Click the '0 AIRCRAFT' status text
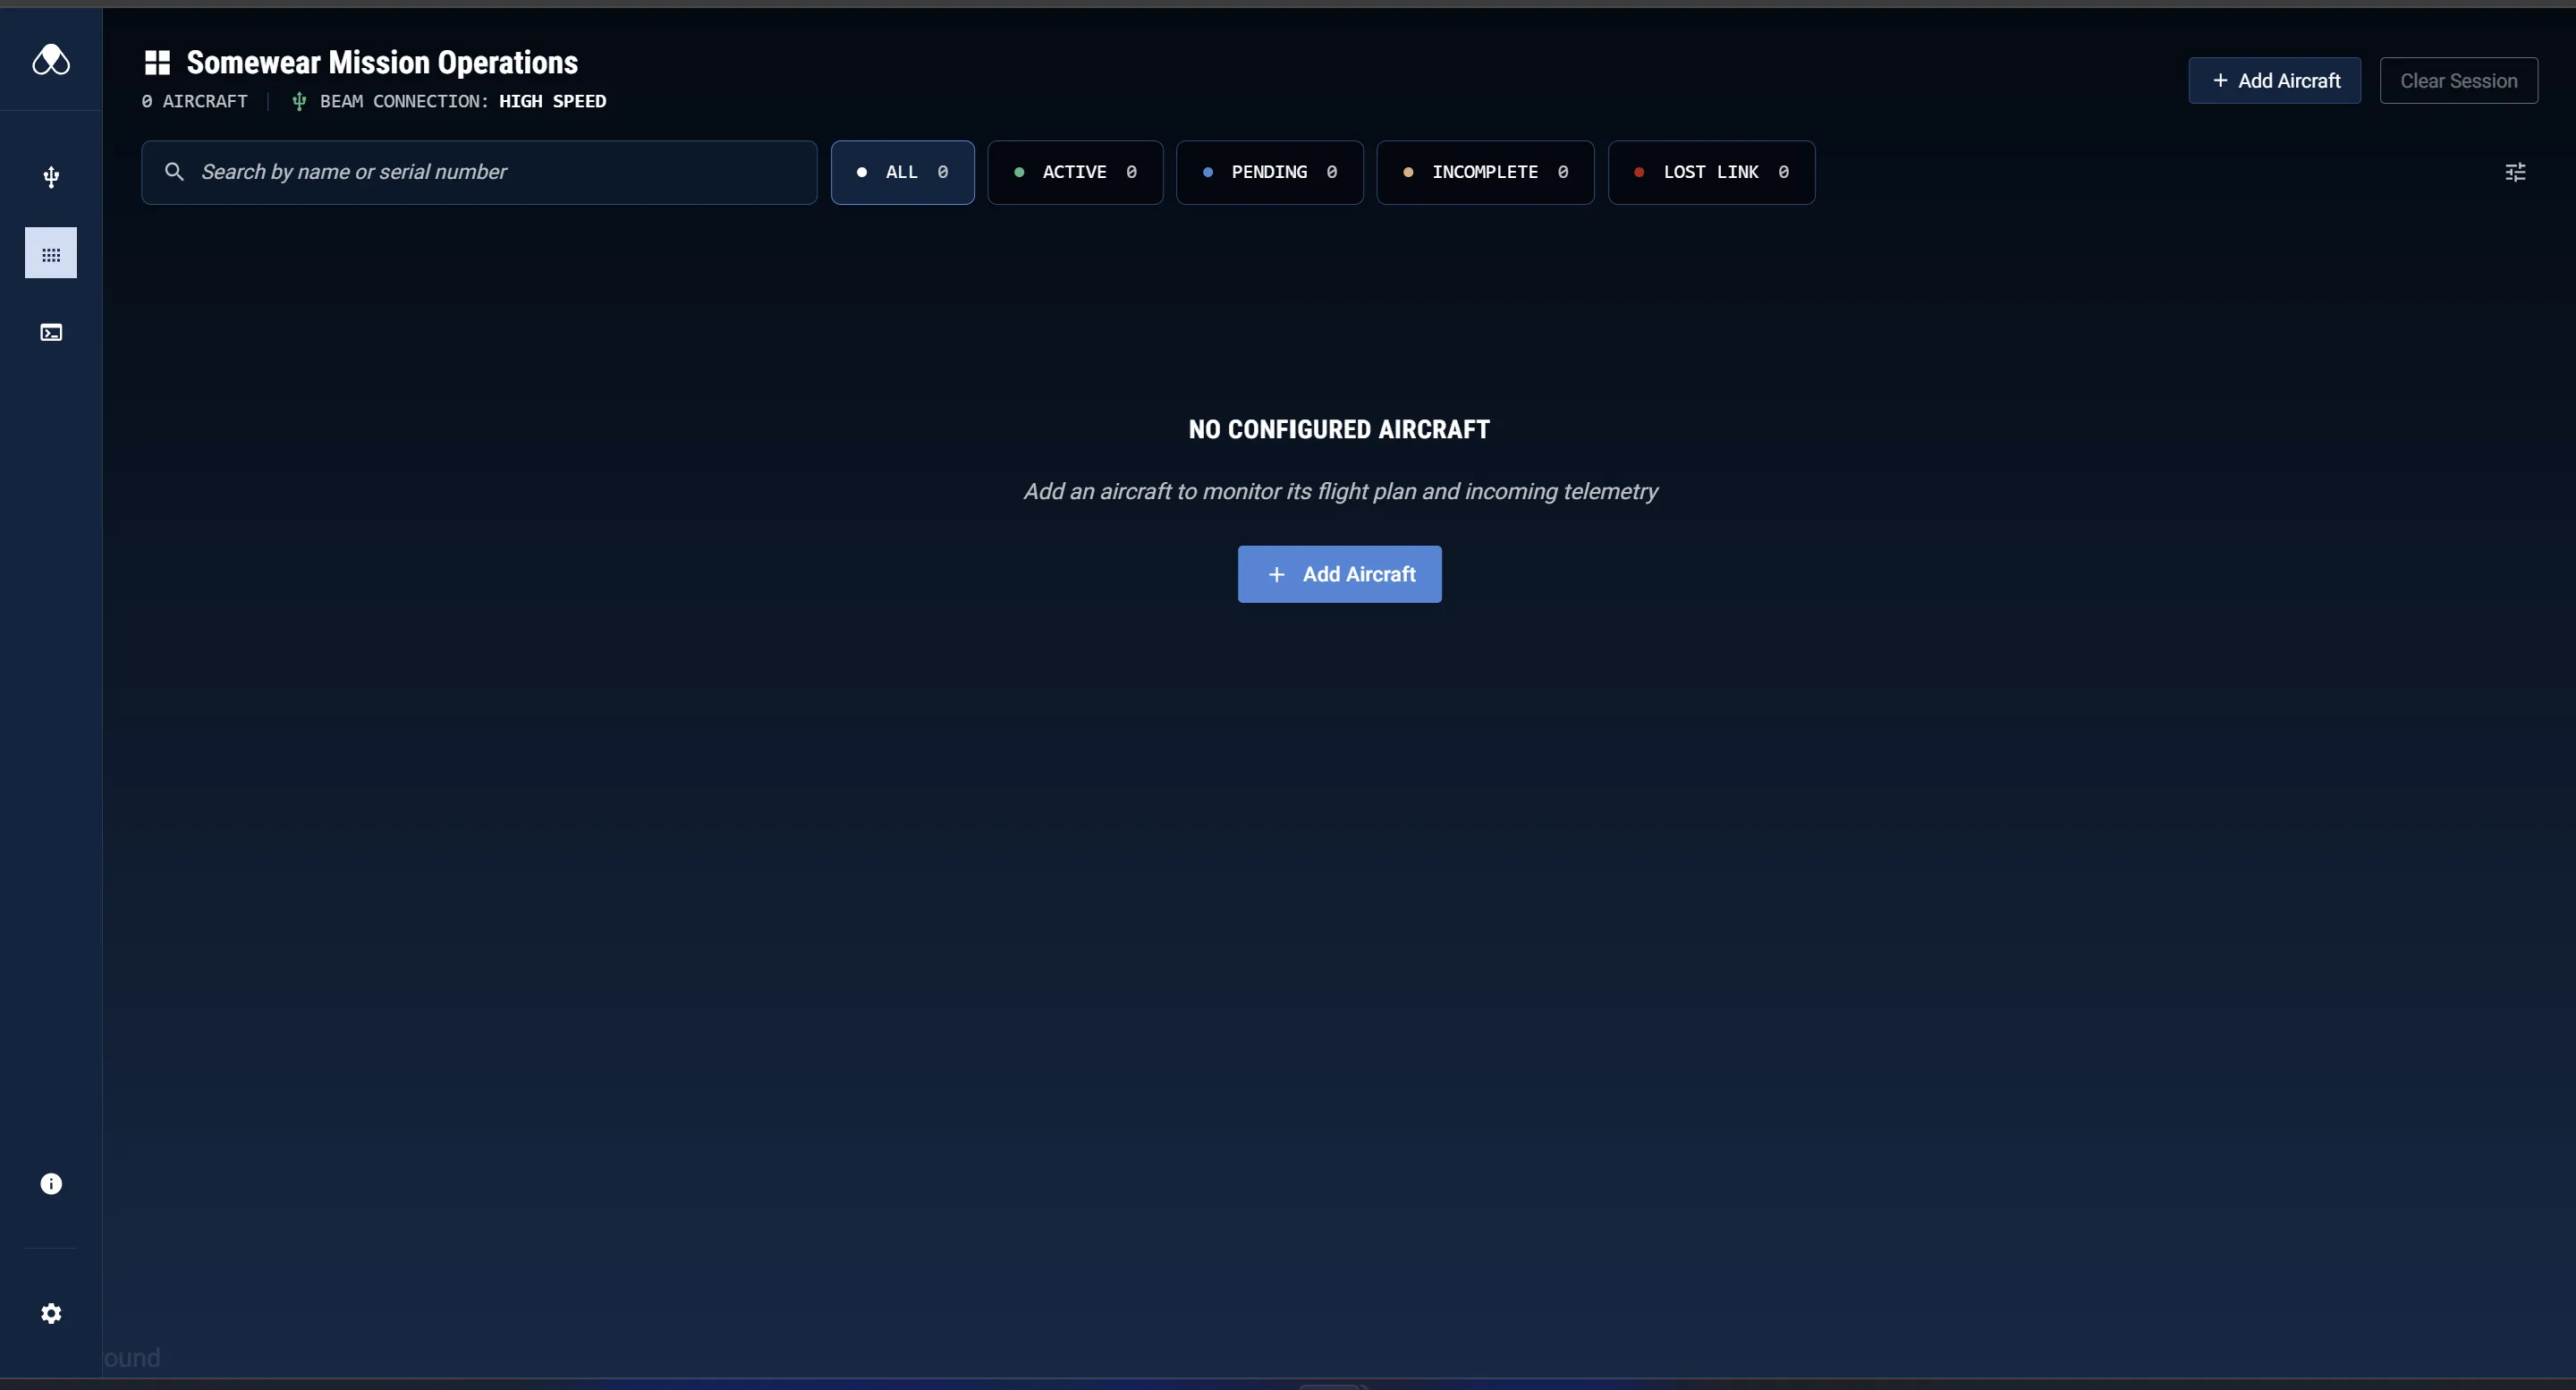The width and height of the screenshot is (2576, 1390). (x=194, y=101)
